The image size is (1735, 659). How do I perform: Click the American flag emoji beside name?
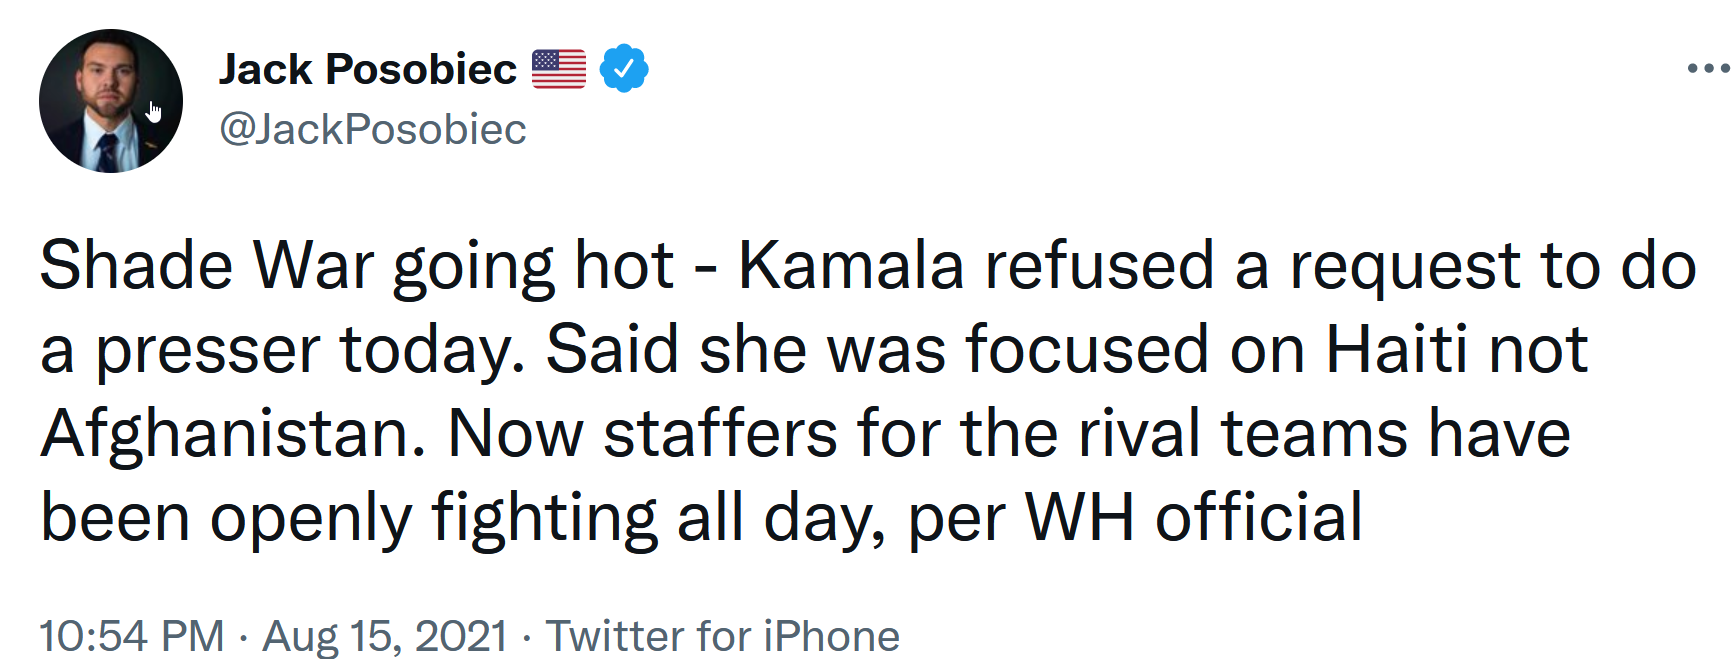559,69
